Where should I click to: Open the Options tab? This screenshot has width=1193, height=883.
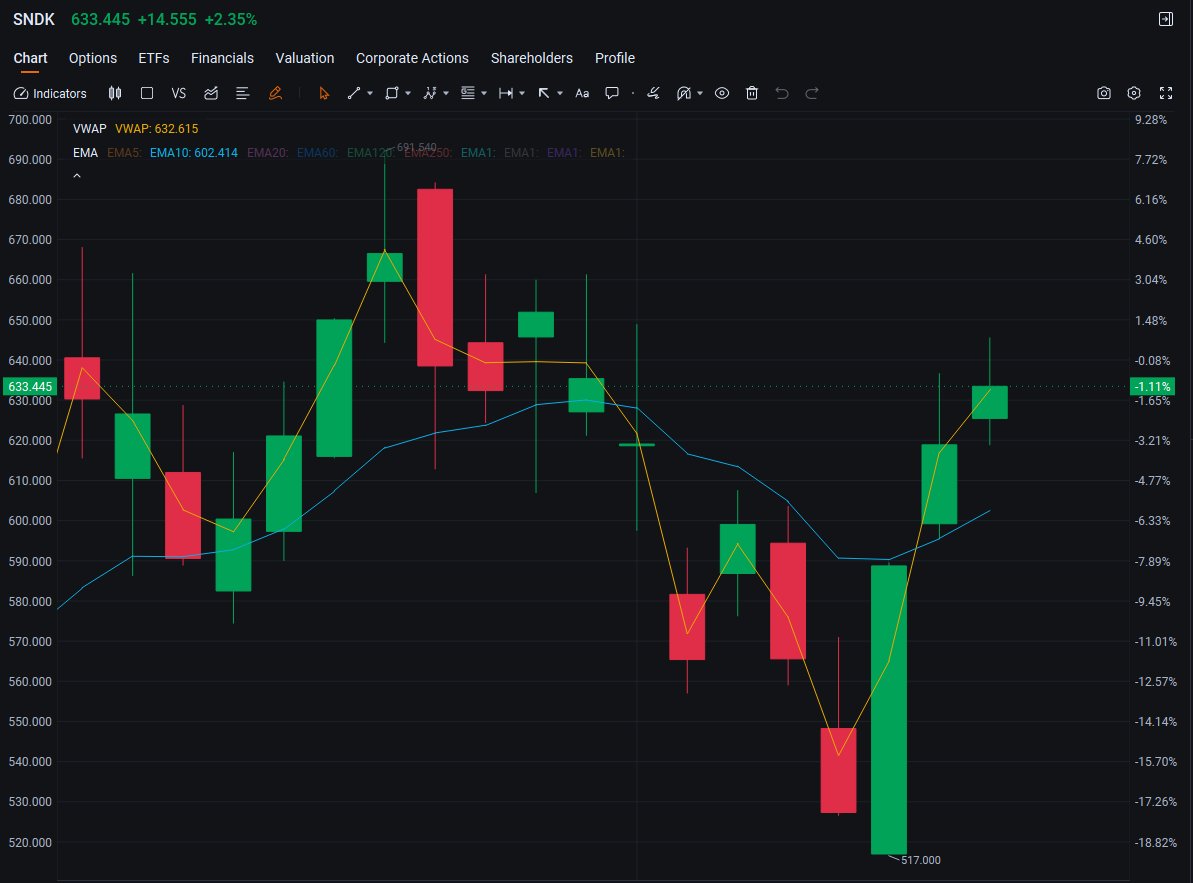pyautogui.click(x=93, y=59)
